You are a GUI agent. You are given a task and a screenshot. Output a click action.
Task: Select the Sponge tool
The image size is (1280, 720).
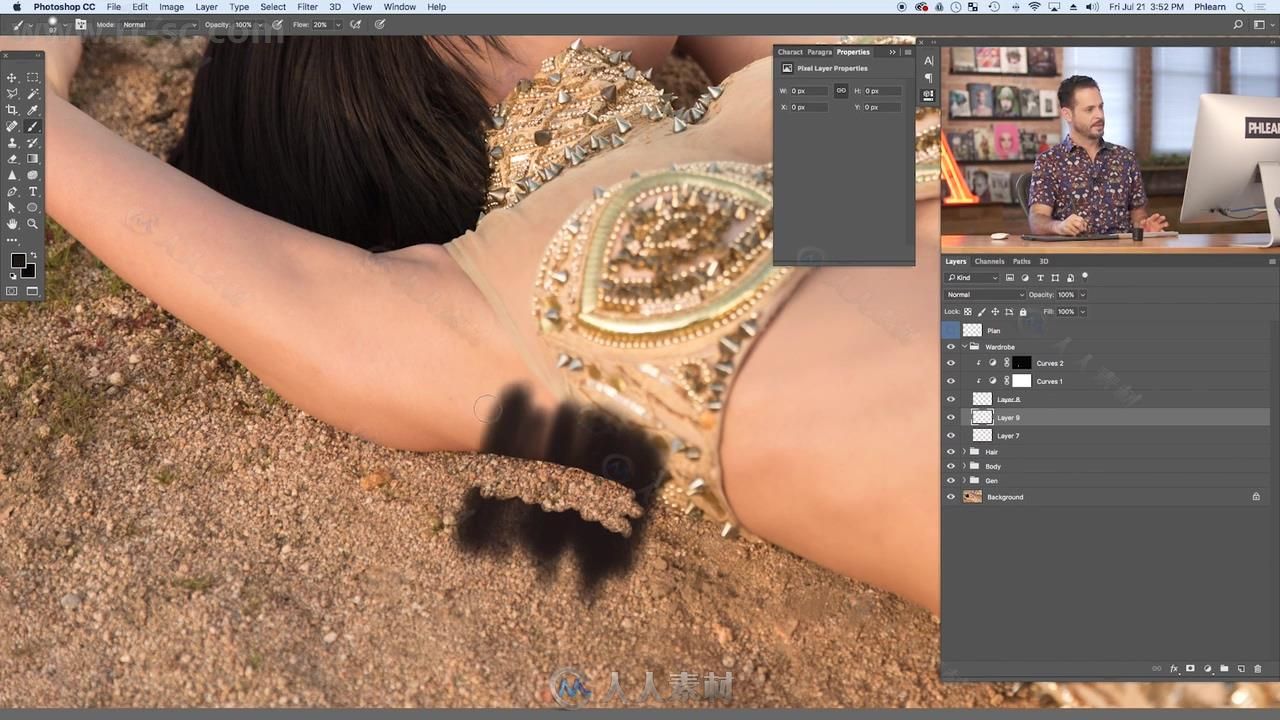[x=33, y=175]
